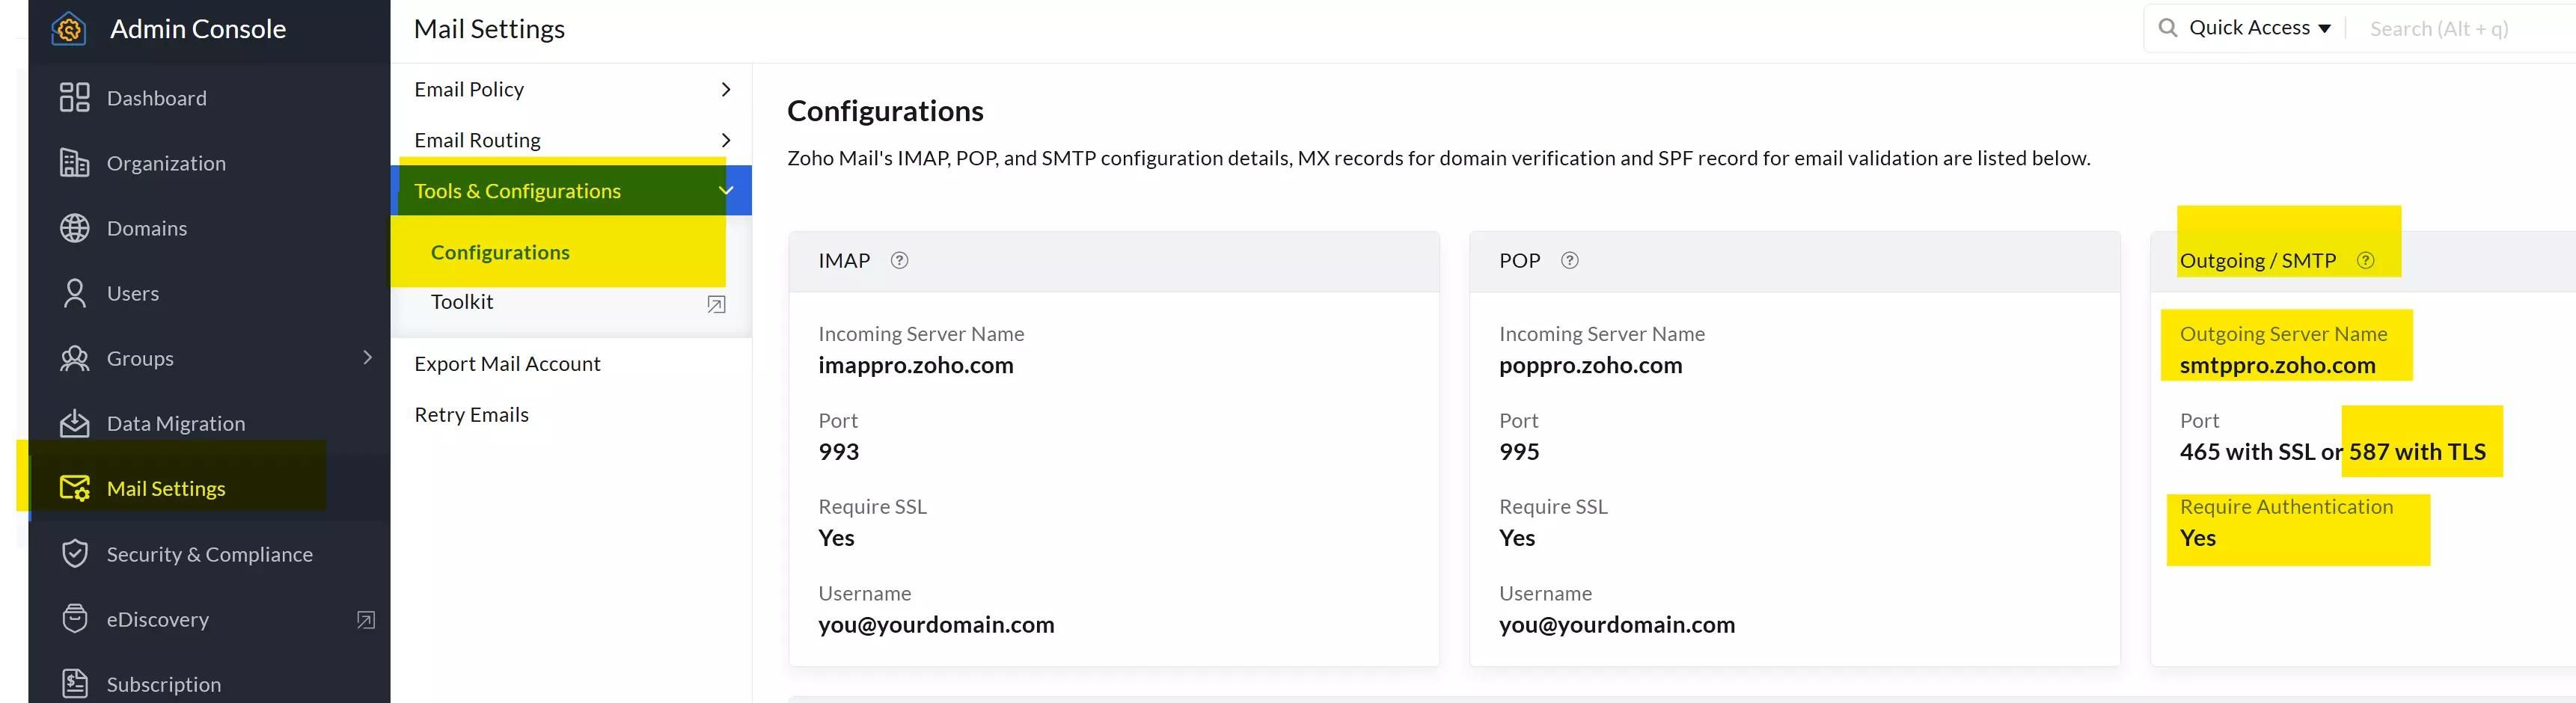2576x703 pixels.
Task: Click the Outgoing / SMTP help icon
Action: tap(2366, 260)
